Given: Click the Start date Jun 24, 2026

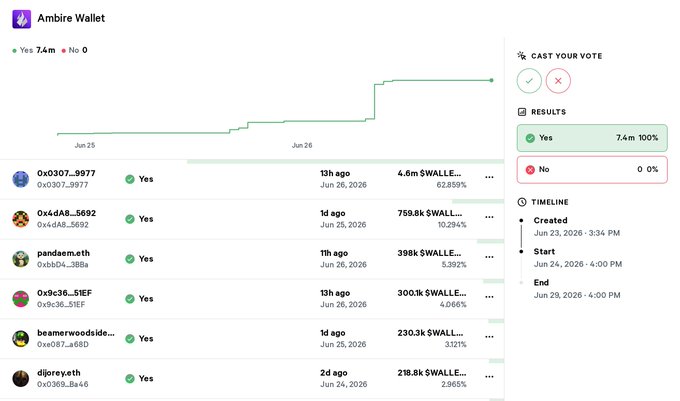Looking at the screenshot, I should click(578, 264).
